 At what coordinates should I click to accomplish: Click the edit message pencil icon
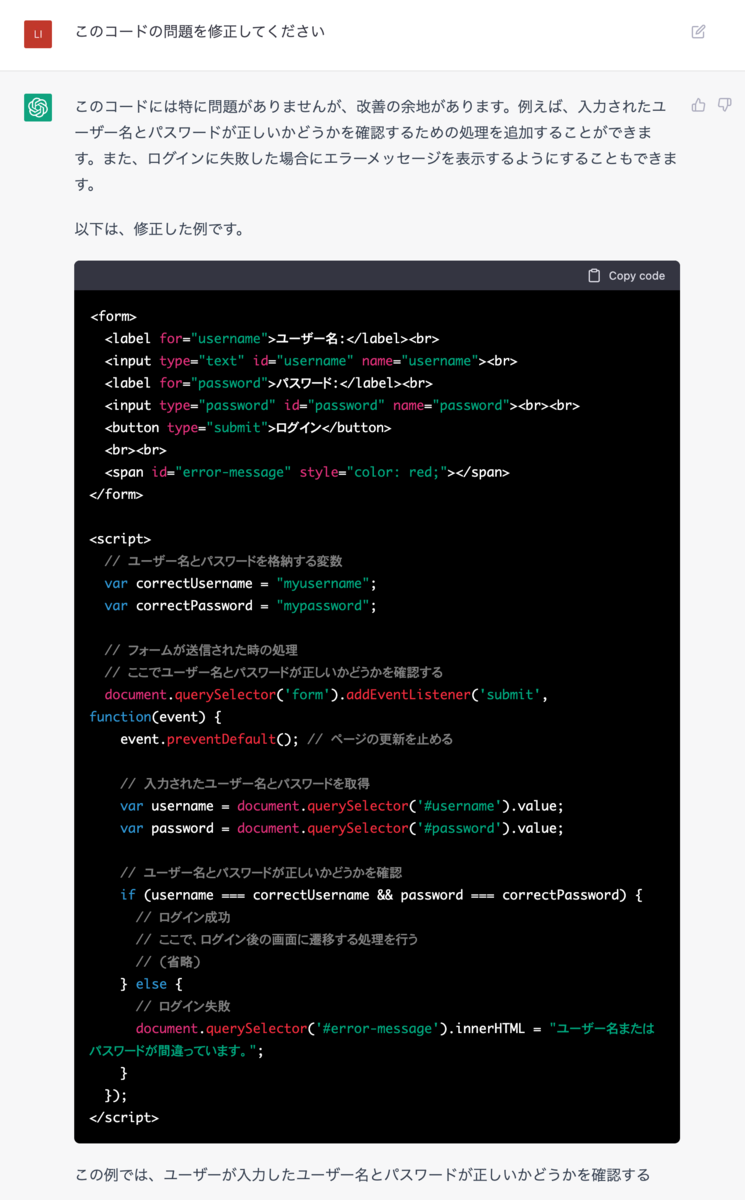(x=698, y=32)
